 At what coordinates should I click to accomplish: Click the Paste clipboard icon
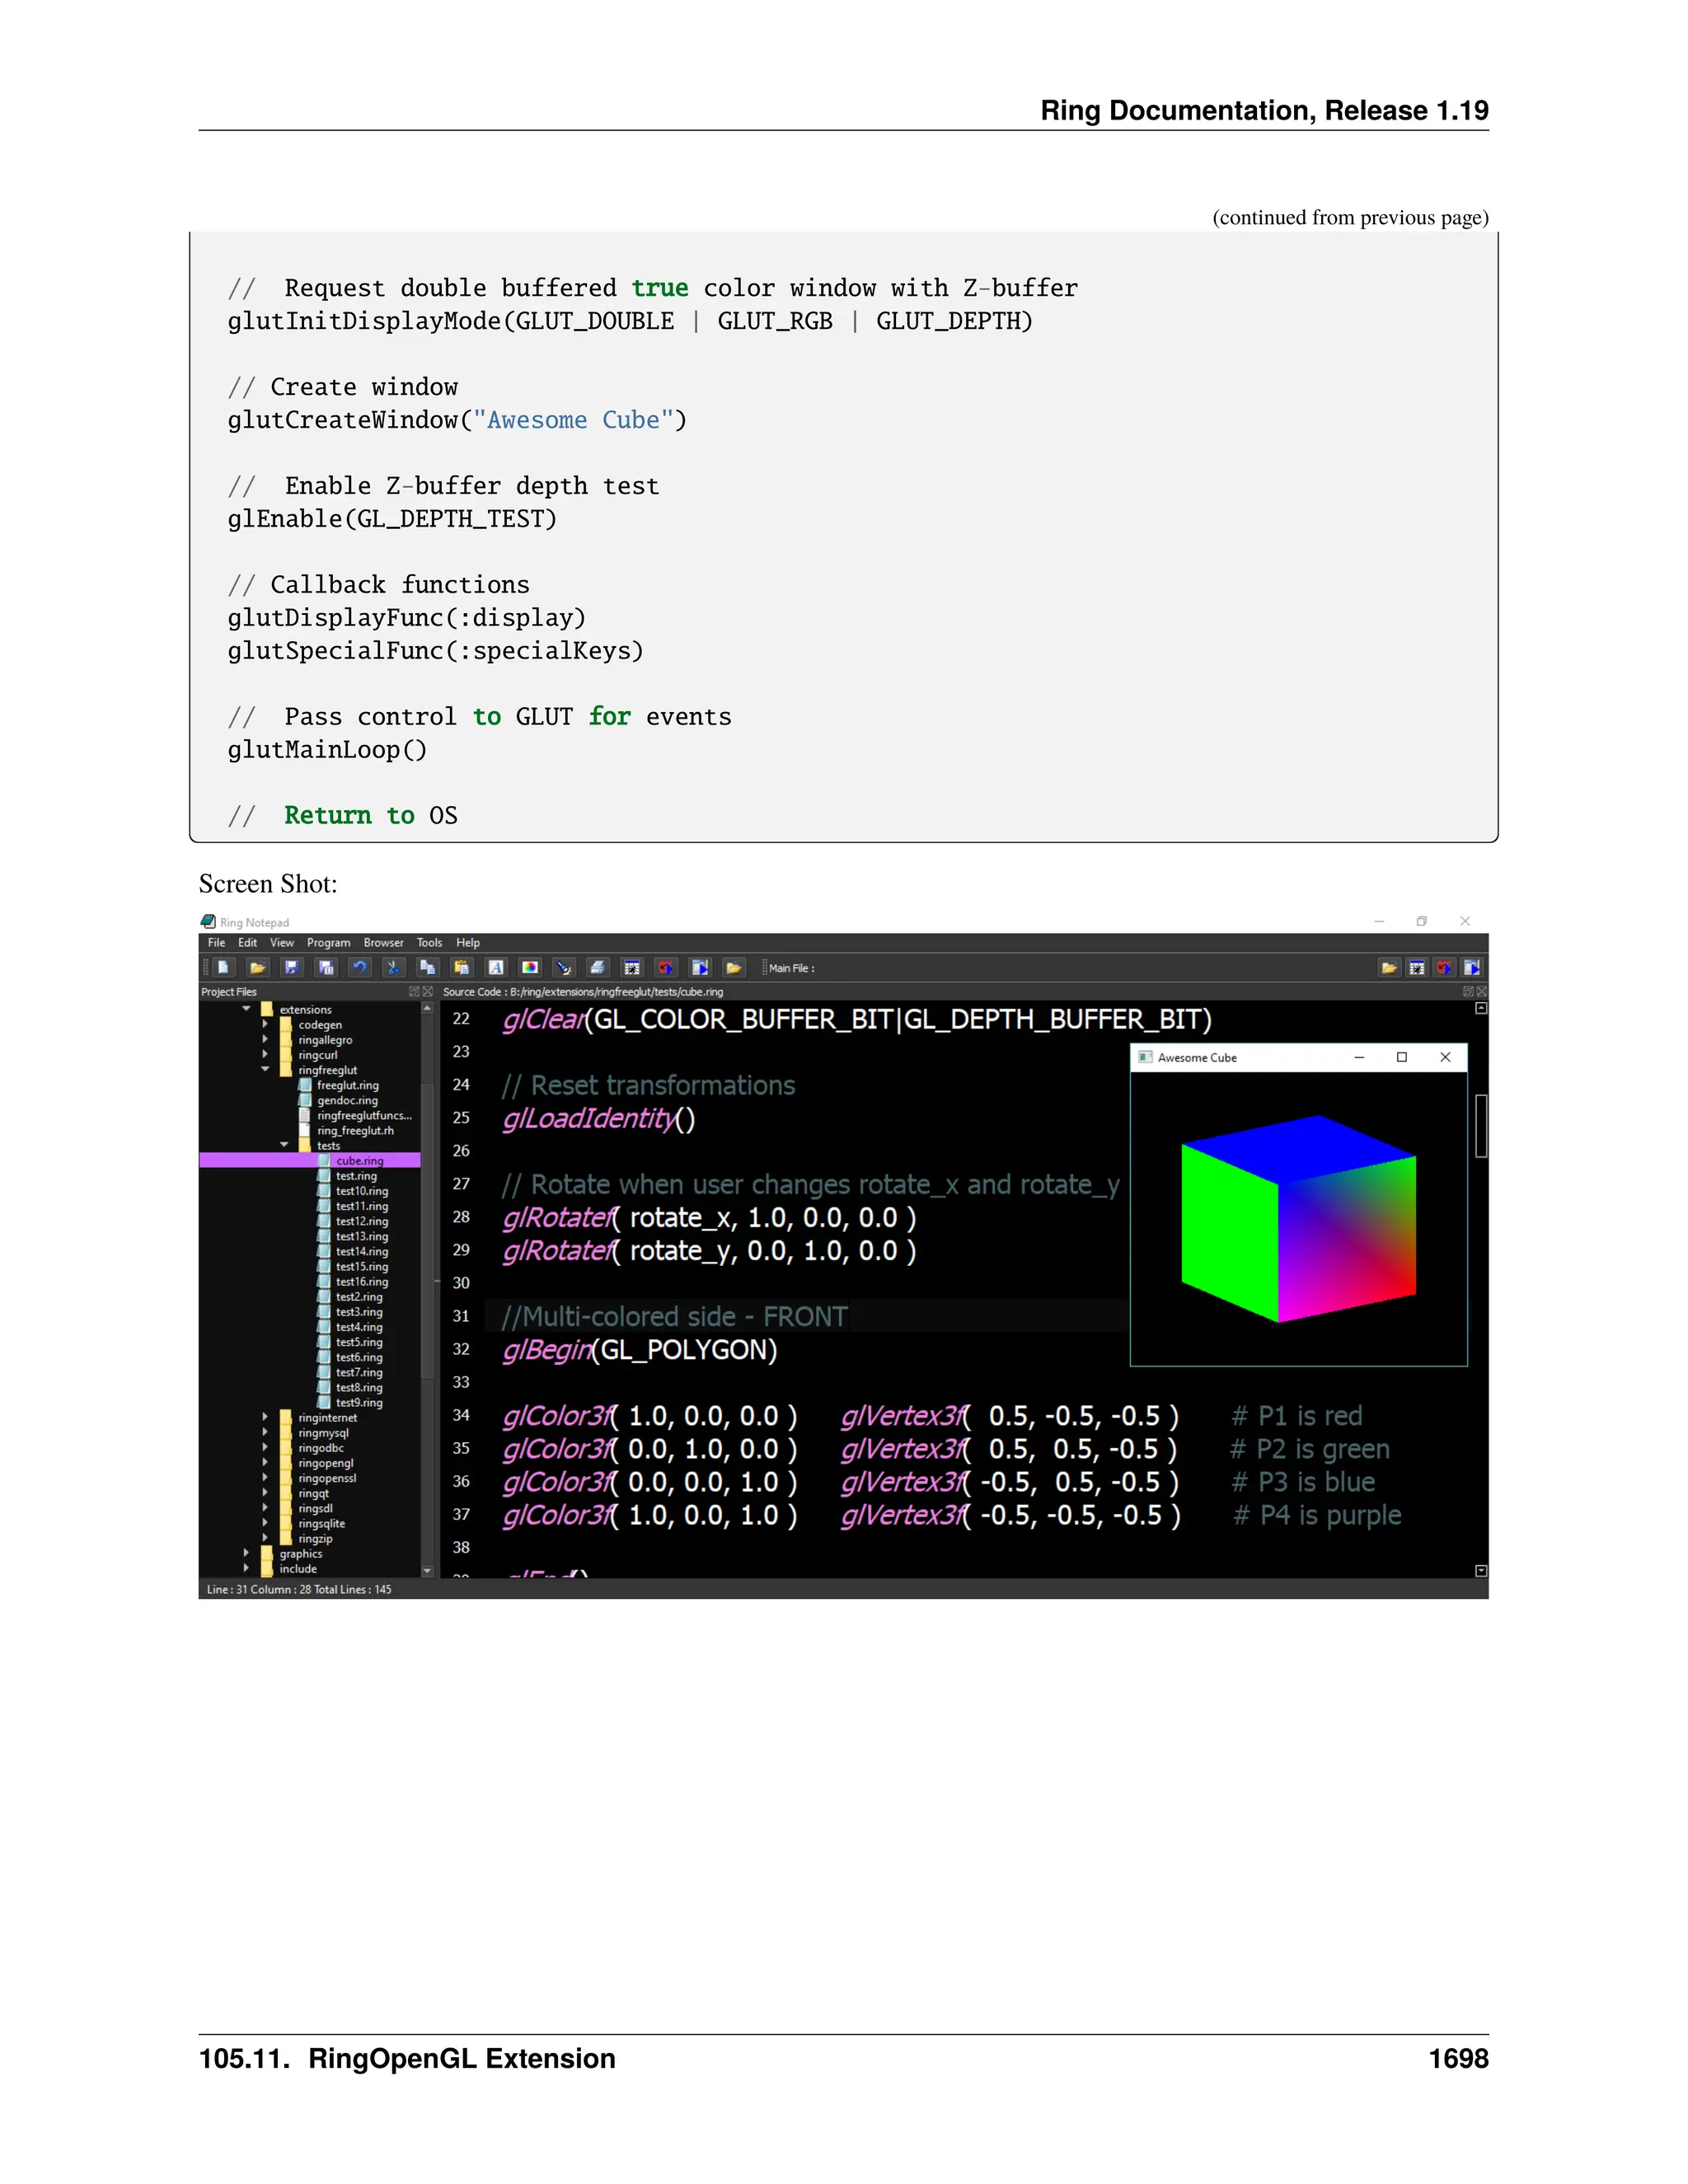461,967
